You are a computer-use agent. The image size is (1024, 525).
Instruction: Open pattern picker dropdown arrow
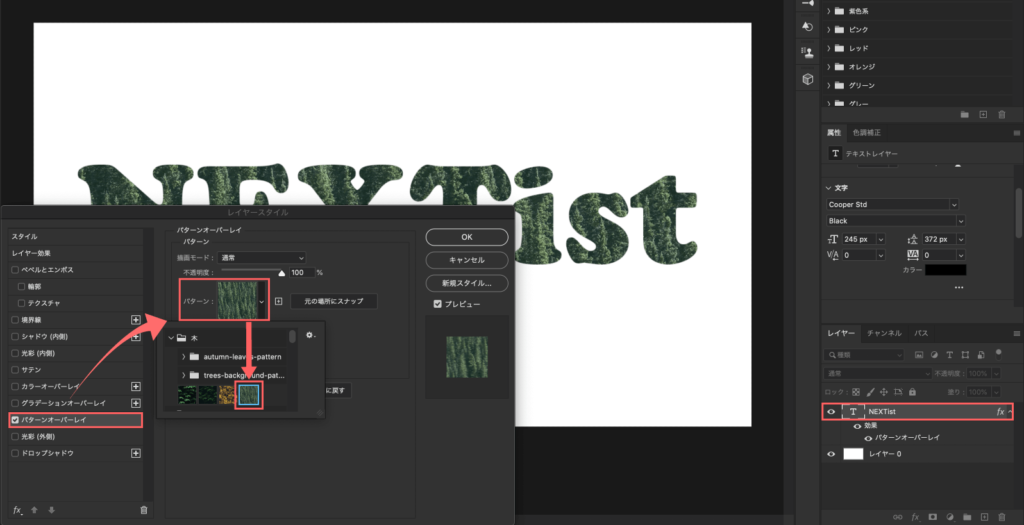(262, 302)
